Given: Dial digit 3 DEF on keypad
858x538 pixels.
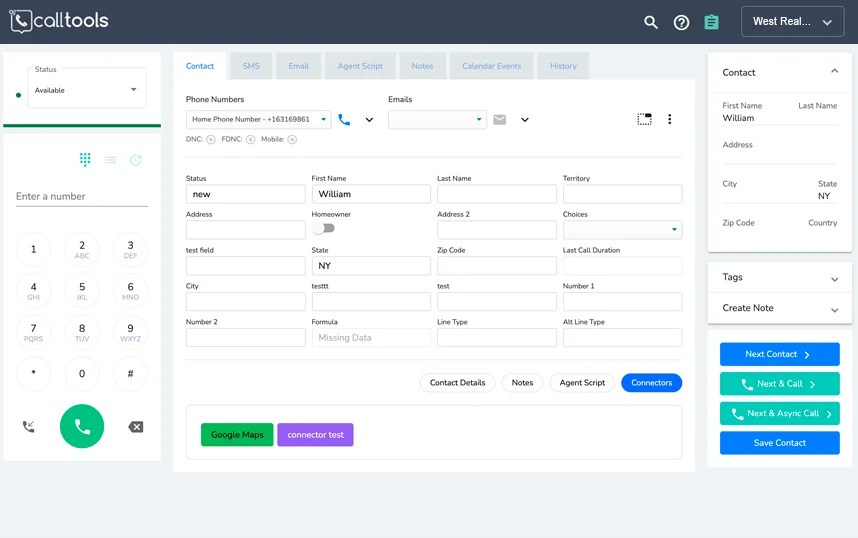Looking at the screenshot, I should point(130,249).
